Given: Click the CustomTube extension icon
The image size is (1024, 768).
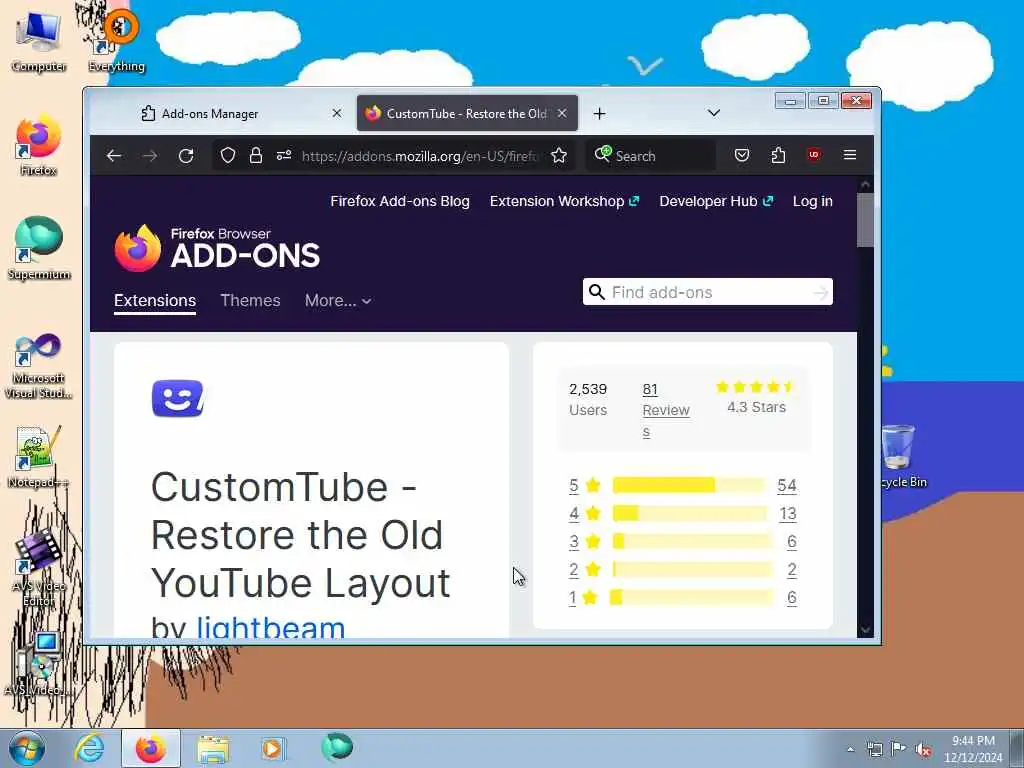Looking at the screenshot, I should [178, 398].
